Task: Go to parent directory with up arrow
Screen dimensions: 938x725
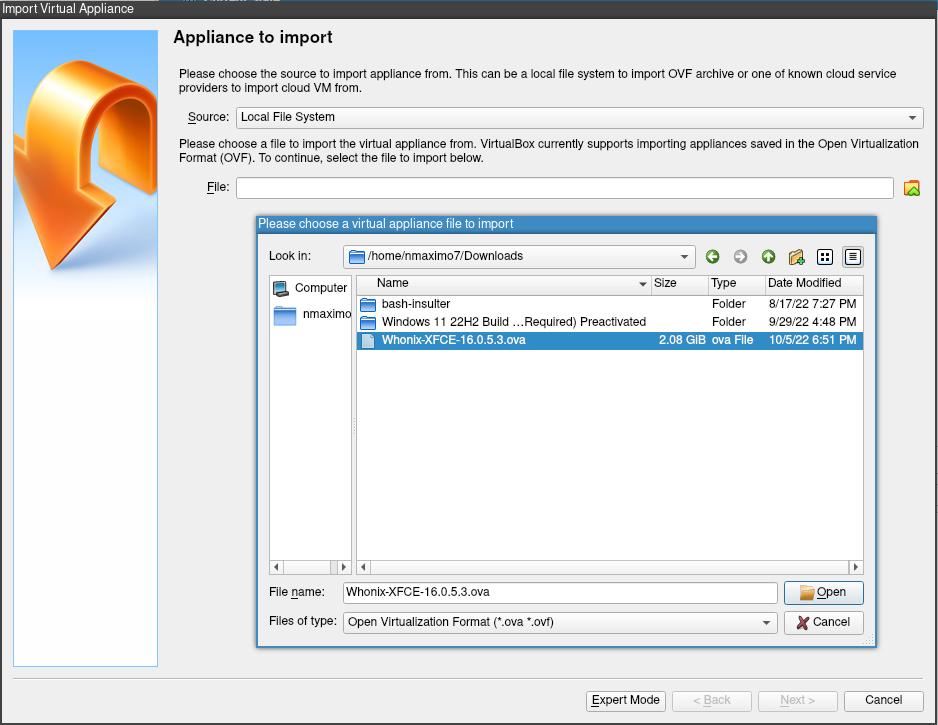Action: [768, 257]
